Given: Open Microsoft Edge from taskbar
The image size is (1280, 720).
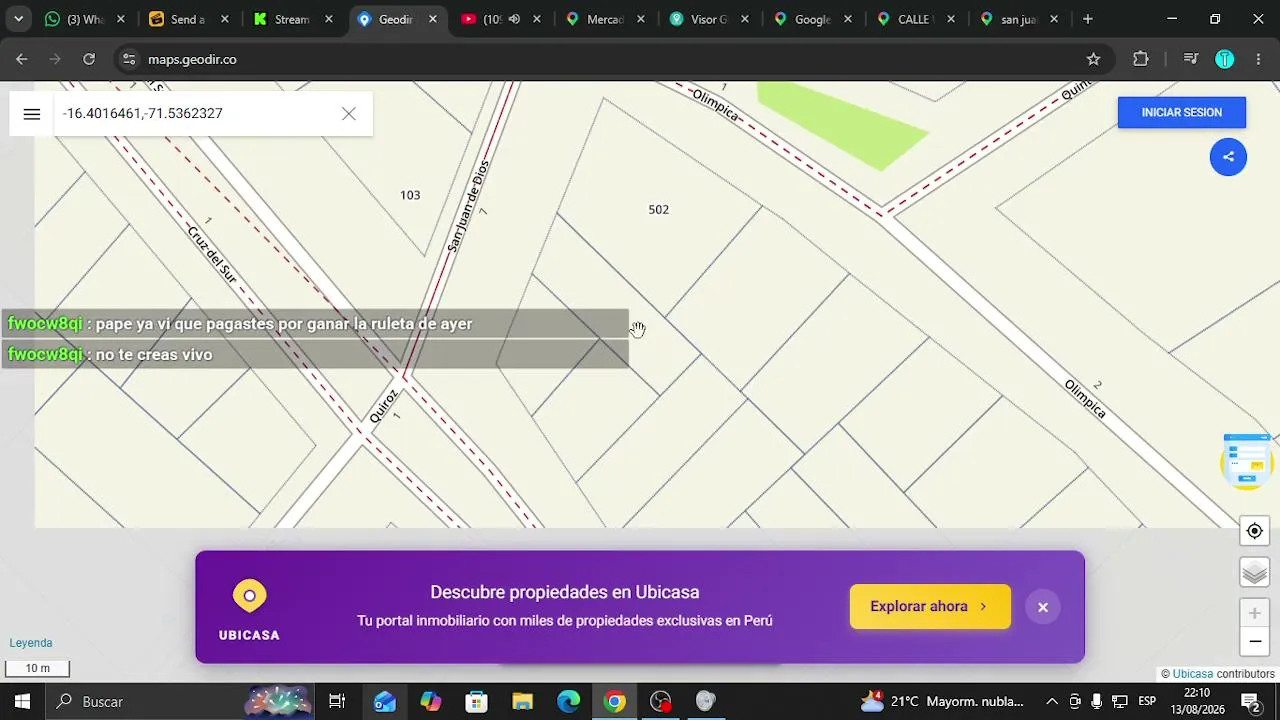Looking at the screenshot, I should (x=568, y=701).
